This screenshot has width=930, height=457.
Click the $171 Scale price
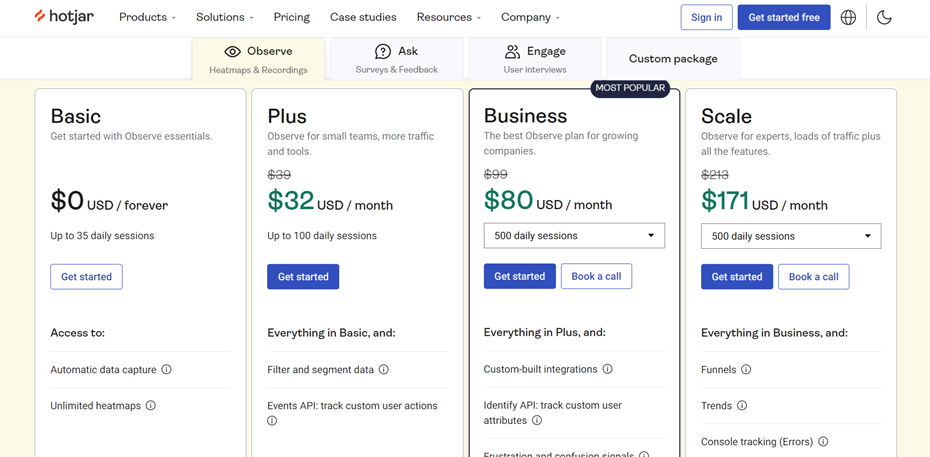[x=725, y=201]
